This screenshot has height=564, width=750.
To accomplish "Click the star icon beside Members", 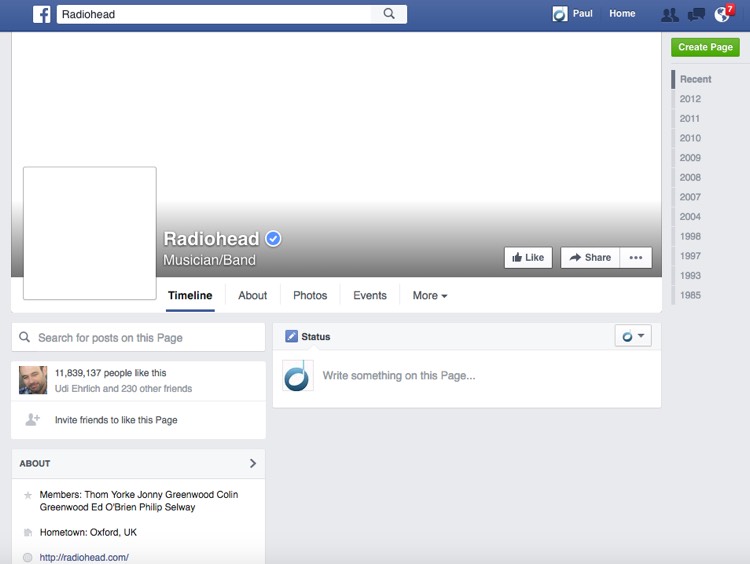I will pos(28,495).
